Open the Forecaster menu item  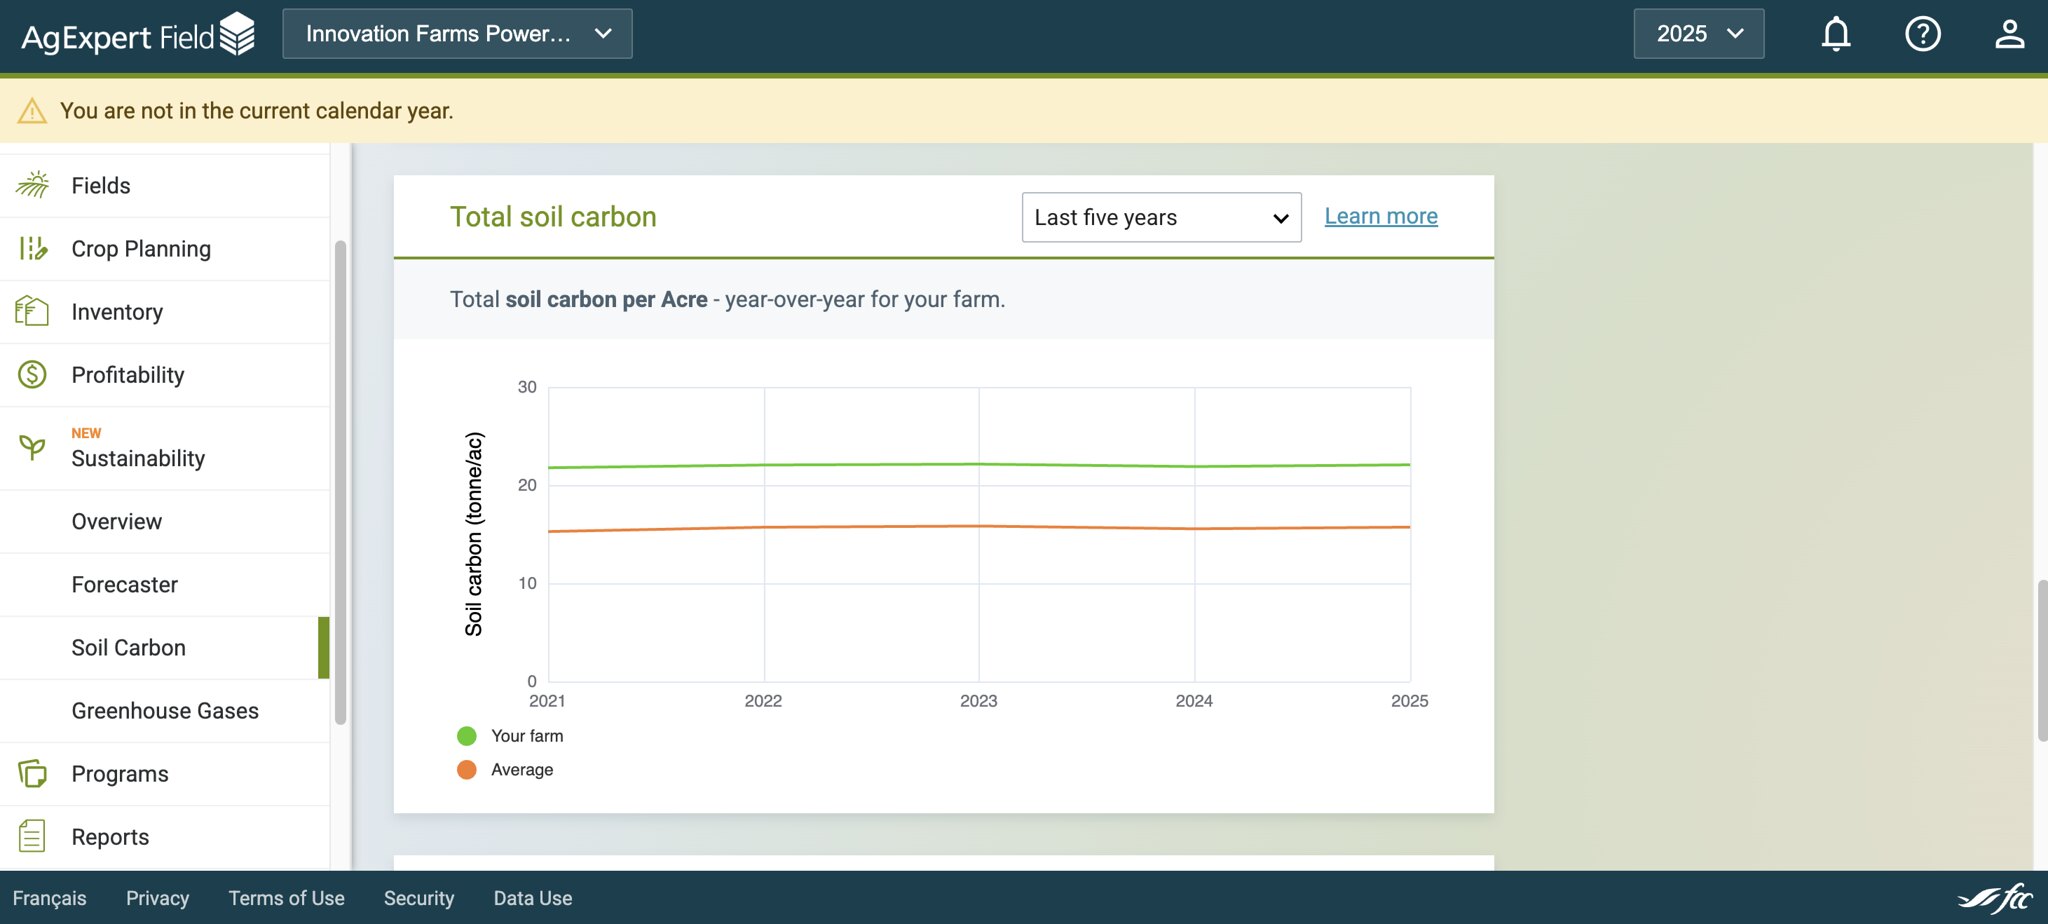165,585
